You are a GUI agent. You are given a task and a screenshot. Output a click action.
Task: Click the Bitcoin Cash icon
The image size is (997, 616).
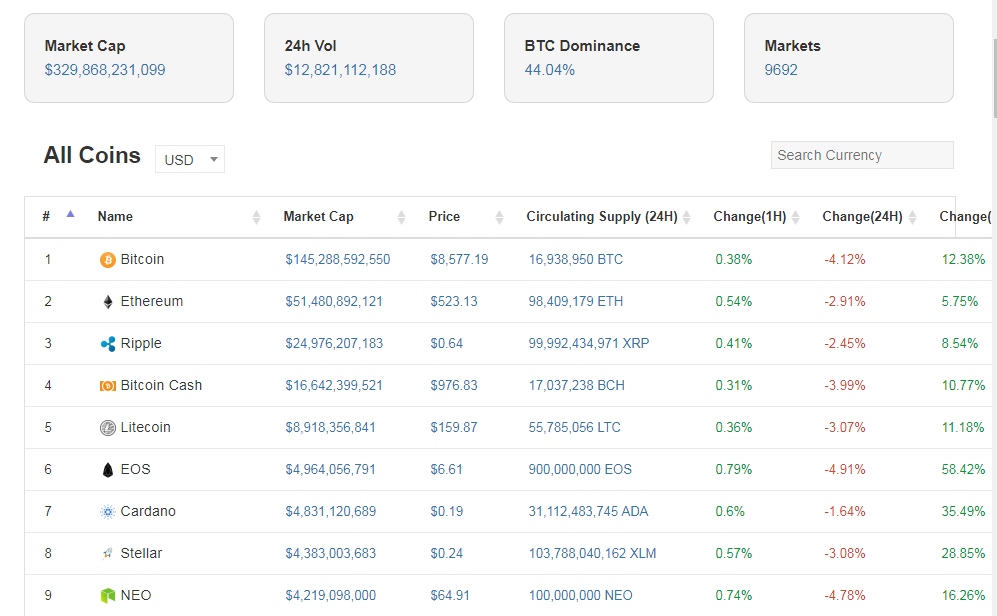pyautogui.click(x=108, y=386)
